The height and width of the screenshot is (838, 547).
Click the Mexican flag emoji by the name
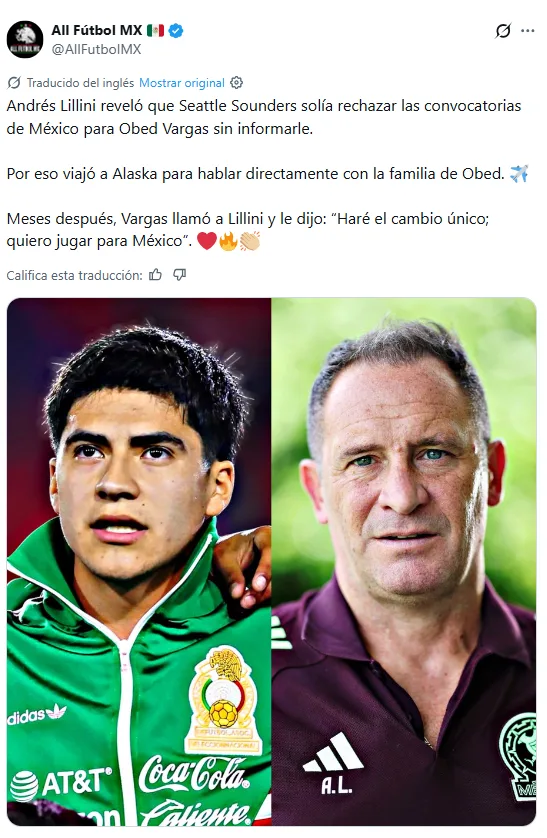click(155, 30)
